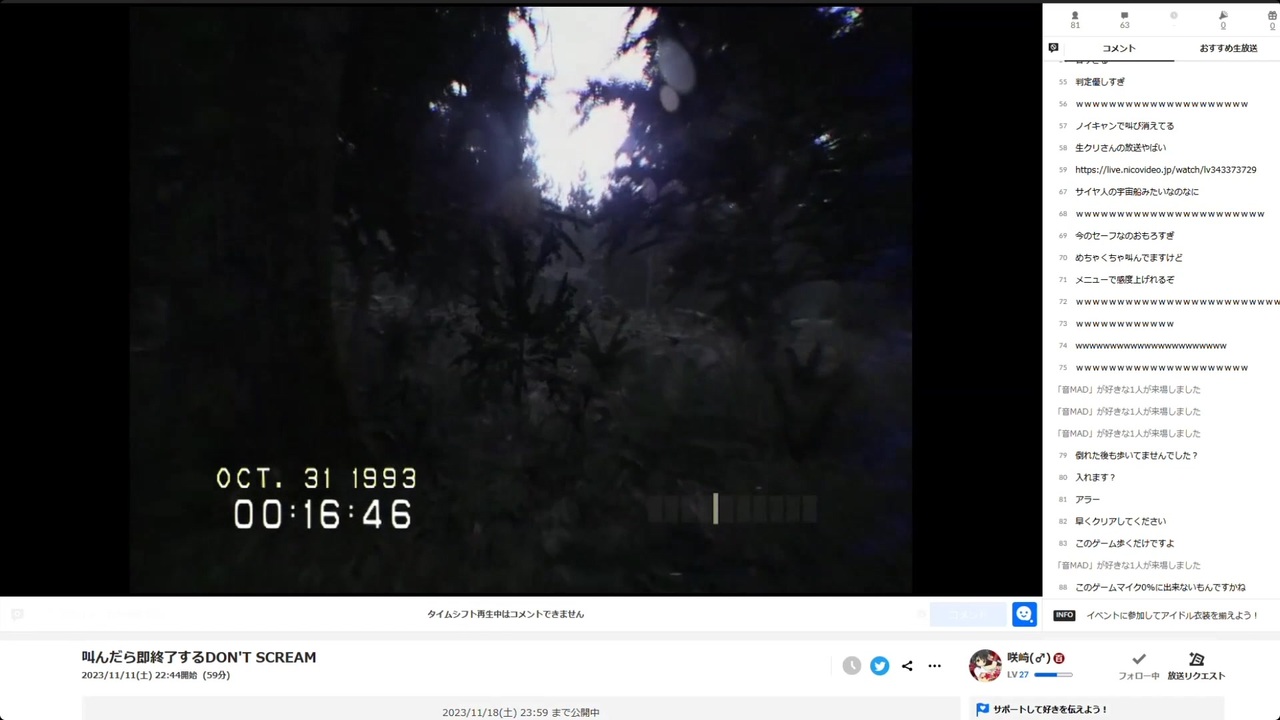Switch to the コメント tab
1280x720 pixels.
(x=1119, y=48)
